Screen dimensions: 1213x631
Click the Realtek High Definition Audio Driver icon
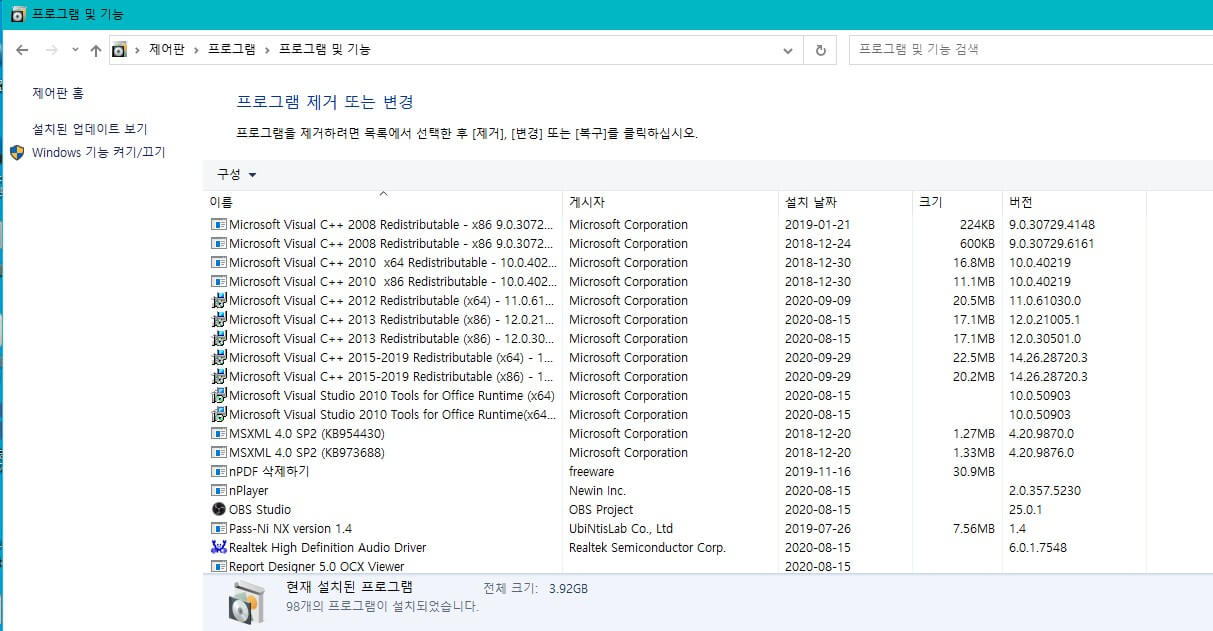pyautogui.click(x=219, y=547)
